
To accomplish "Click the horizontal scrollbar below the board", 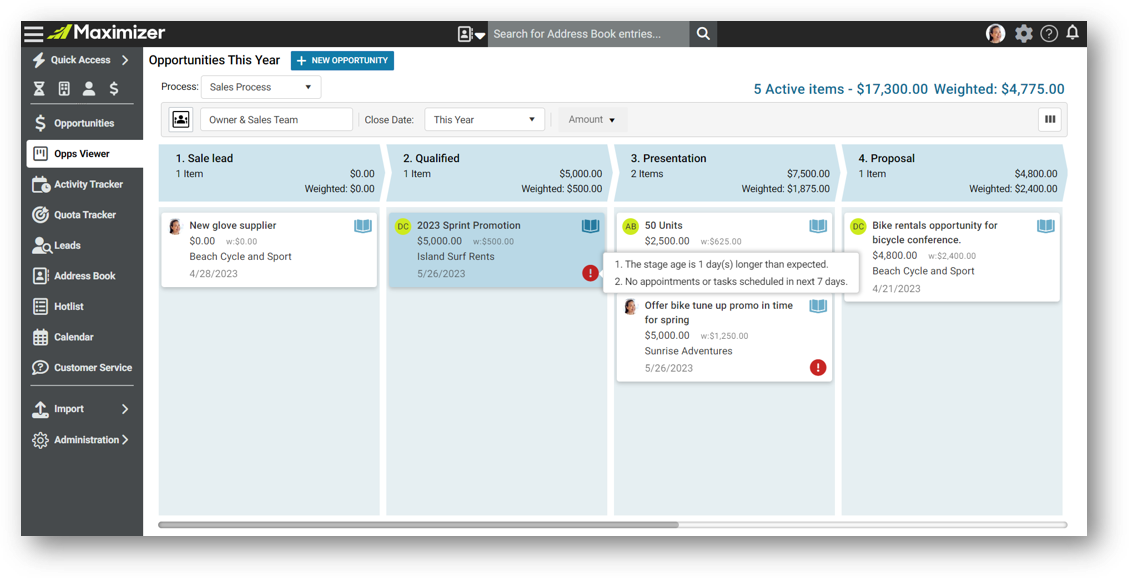I will coord(418,525).
